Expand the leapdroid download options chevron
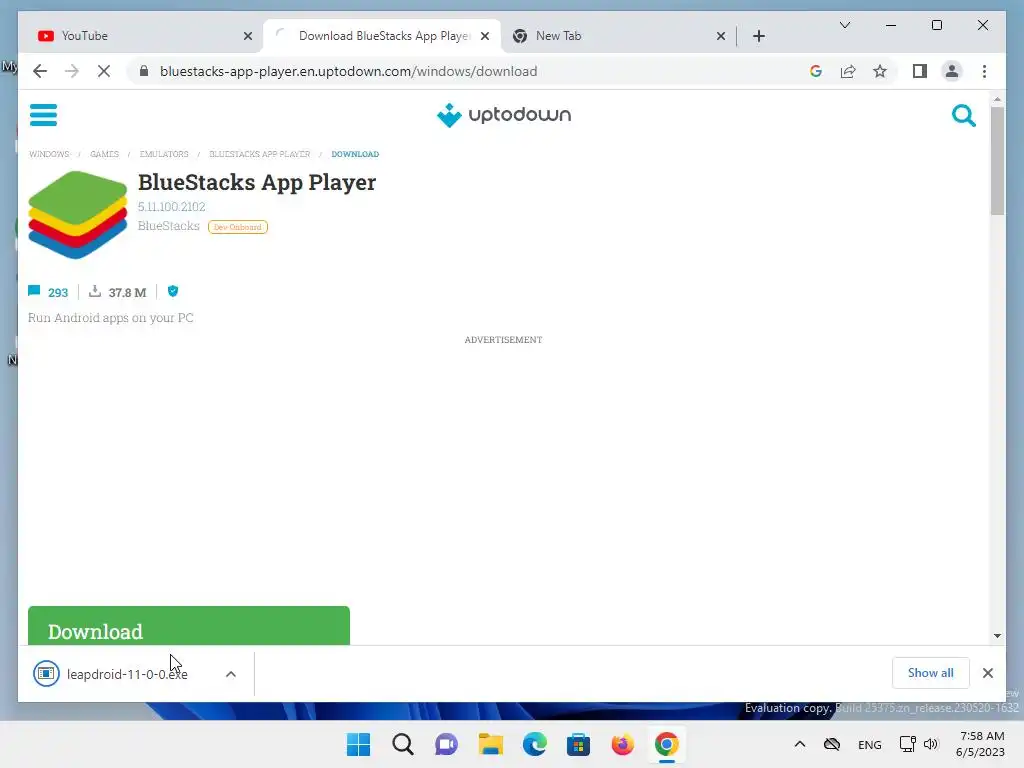 [231, 674]
